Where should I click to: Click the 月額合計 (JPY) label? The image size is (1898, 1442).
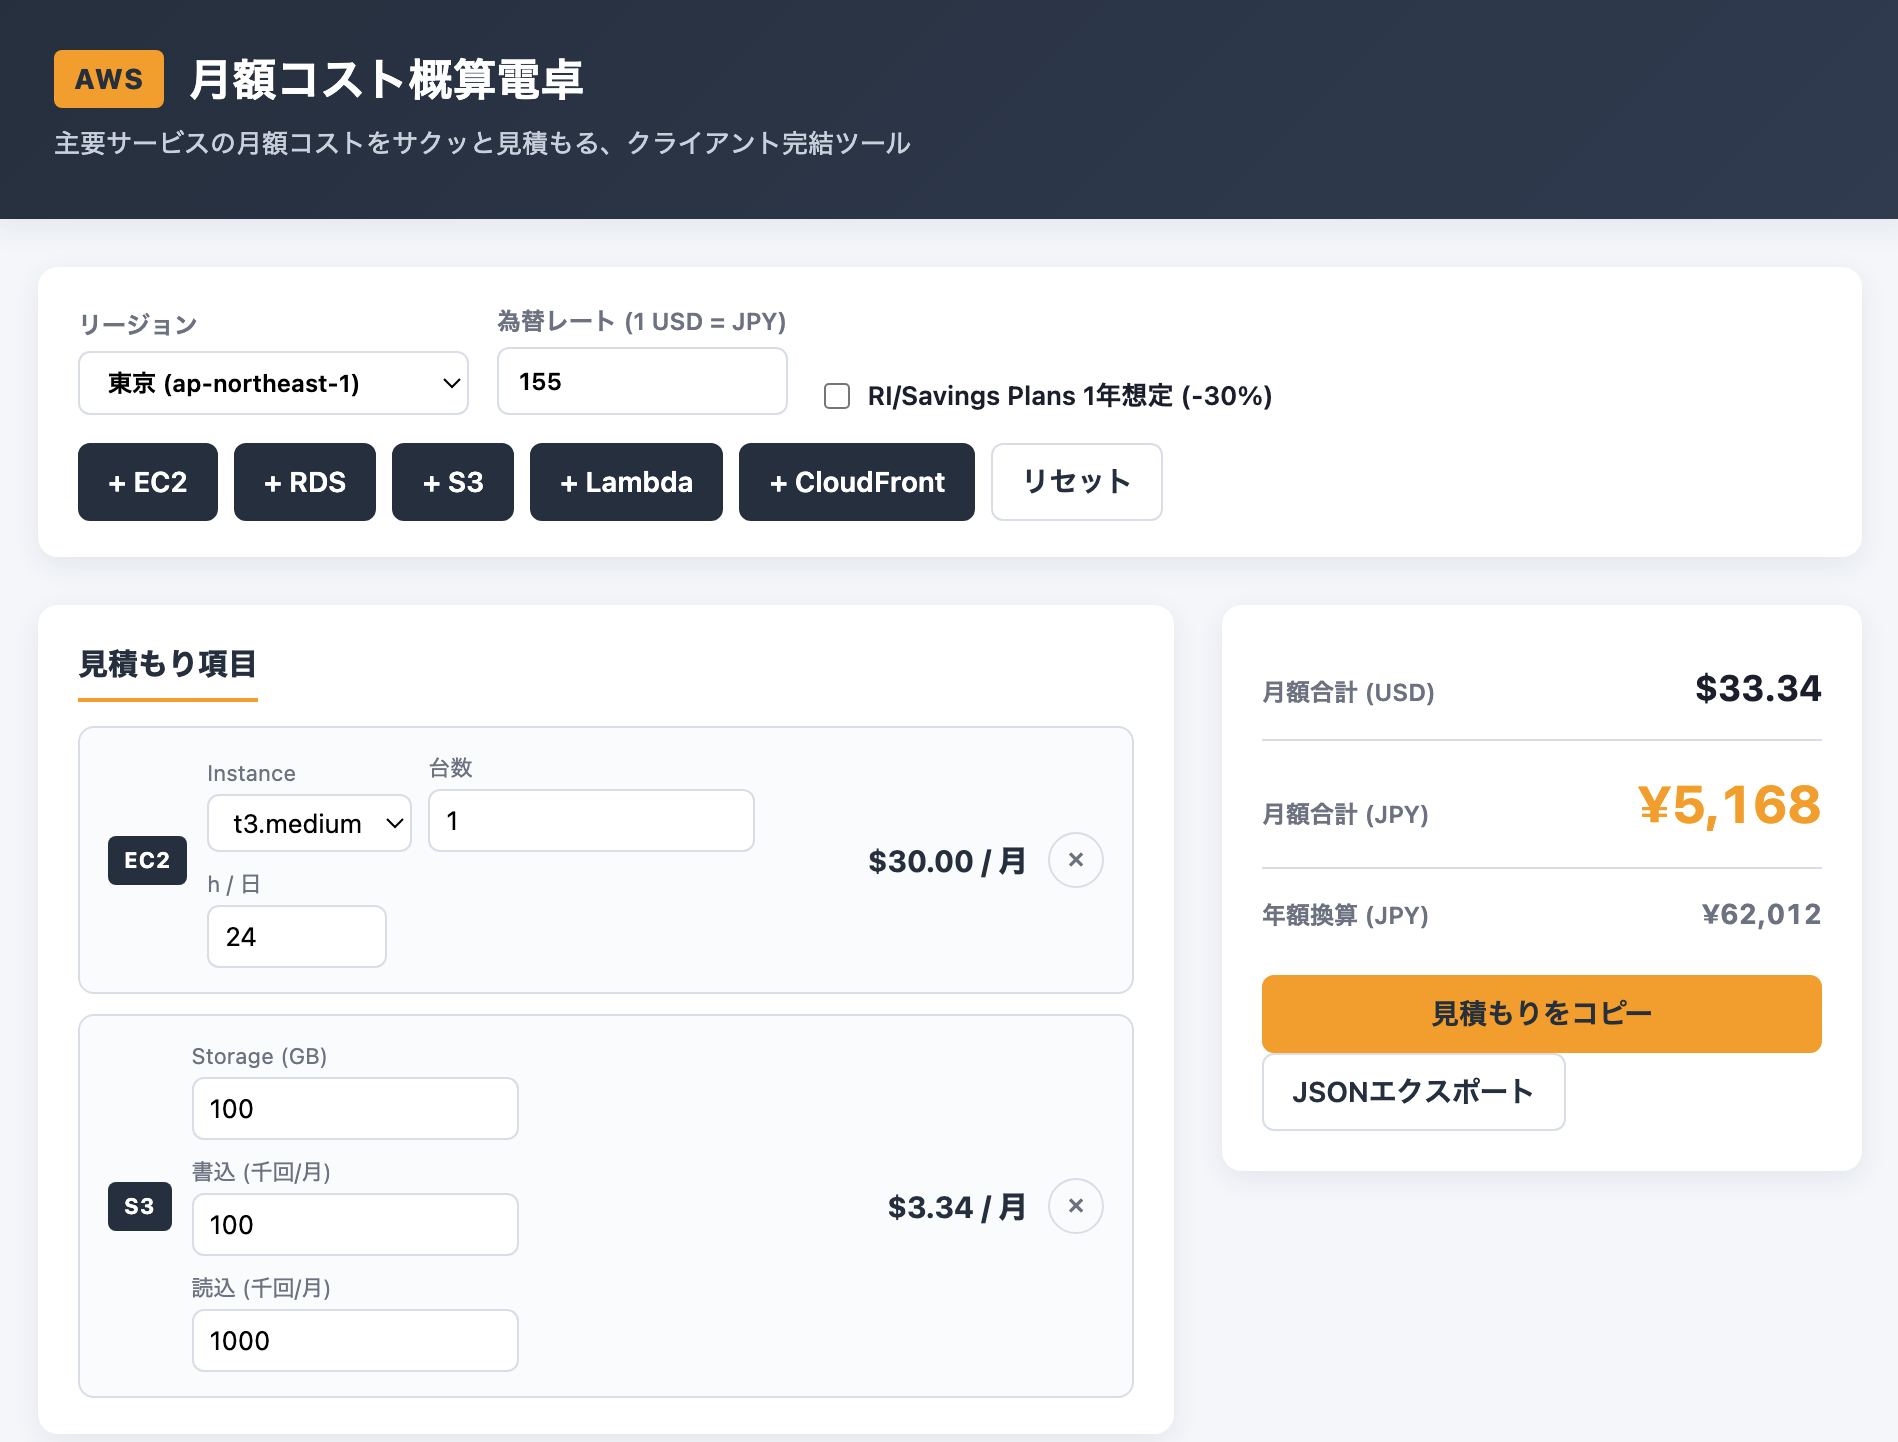tap(1345, 814)
